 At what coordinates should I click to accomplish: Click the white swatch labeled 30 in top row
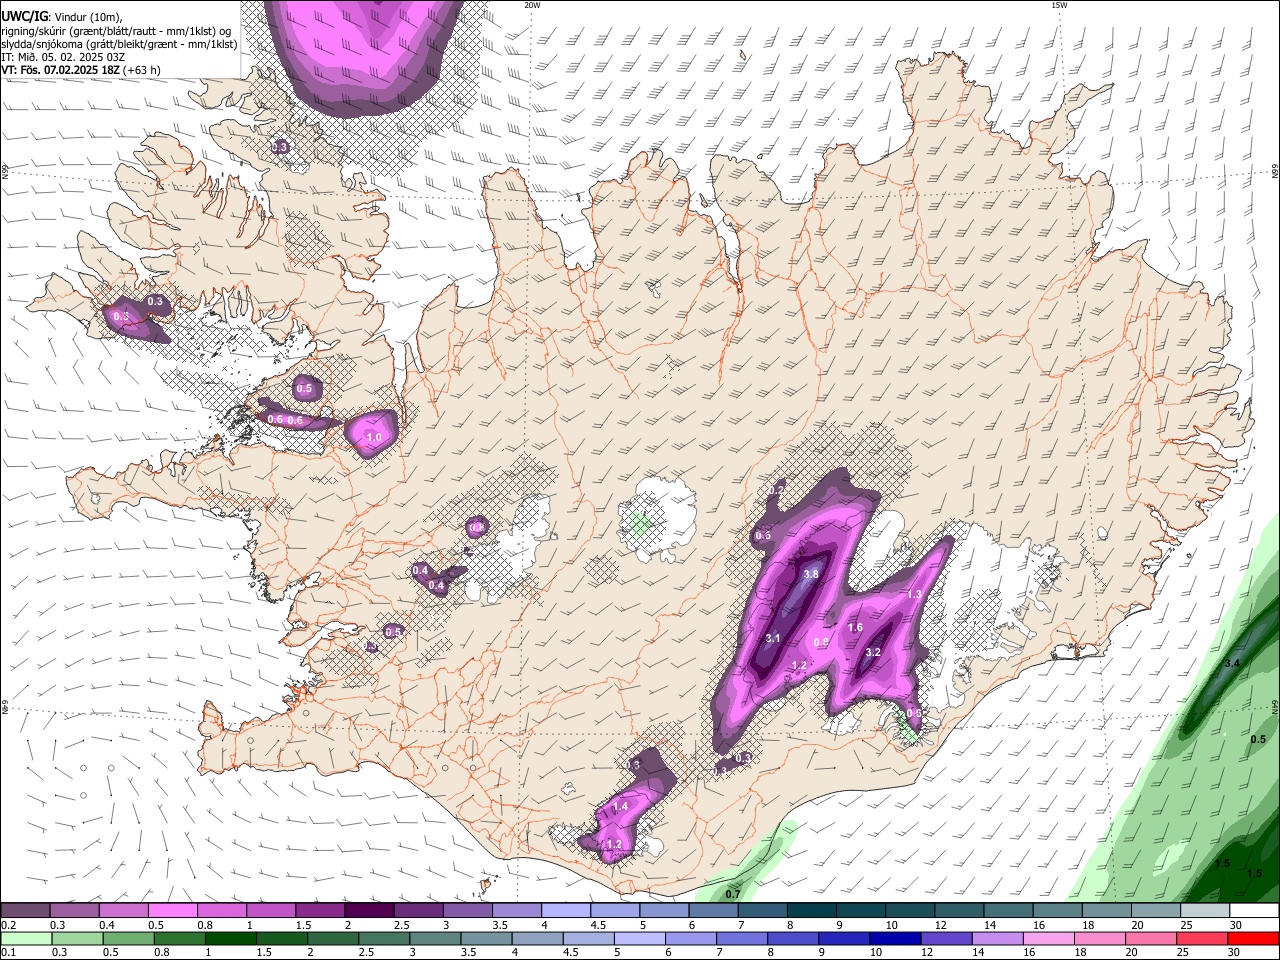(x=1254, y=911)
